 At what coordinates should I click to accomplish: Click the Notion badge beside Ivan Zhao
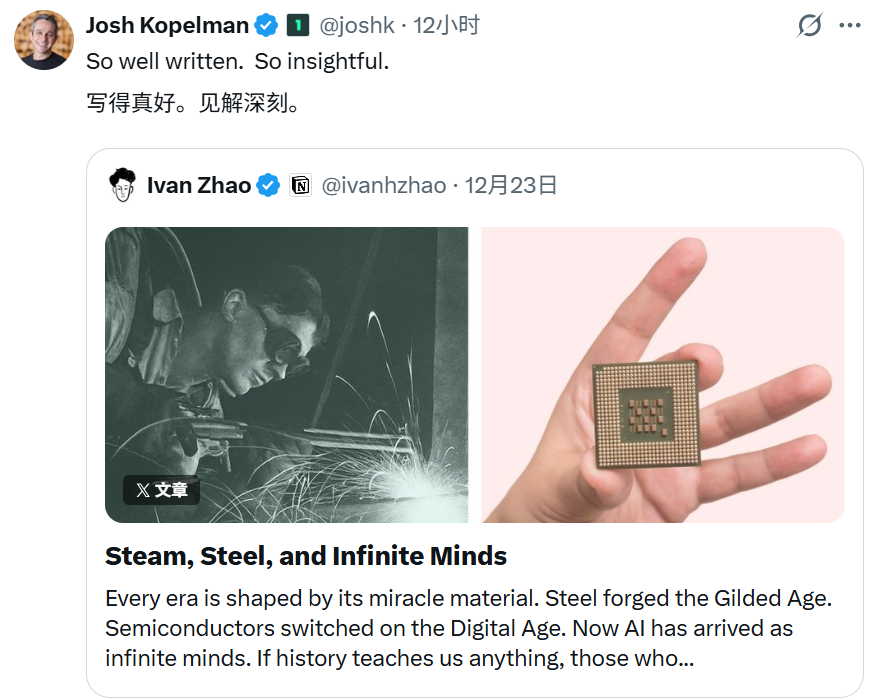[300, 185]
